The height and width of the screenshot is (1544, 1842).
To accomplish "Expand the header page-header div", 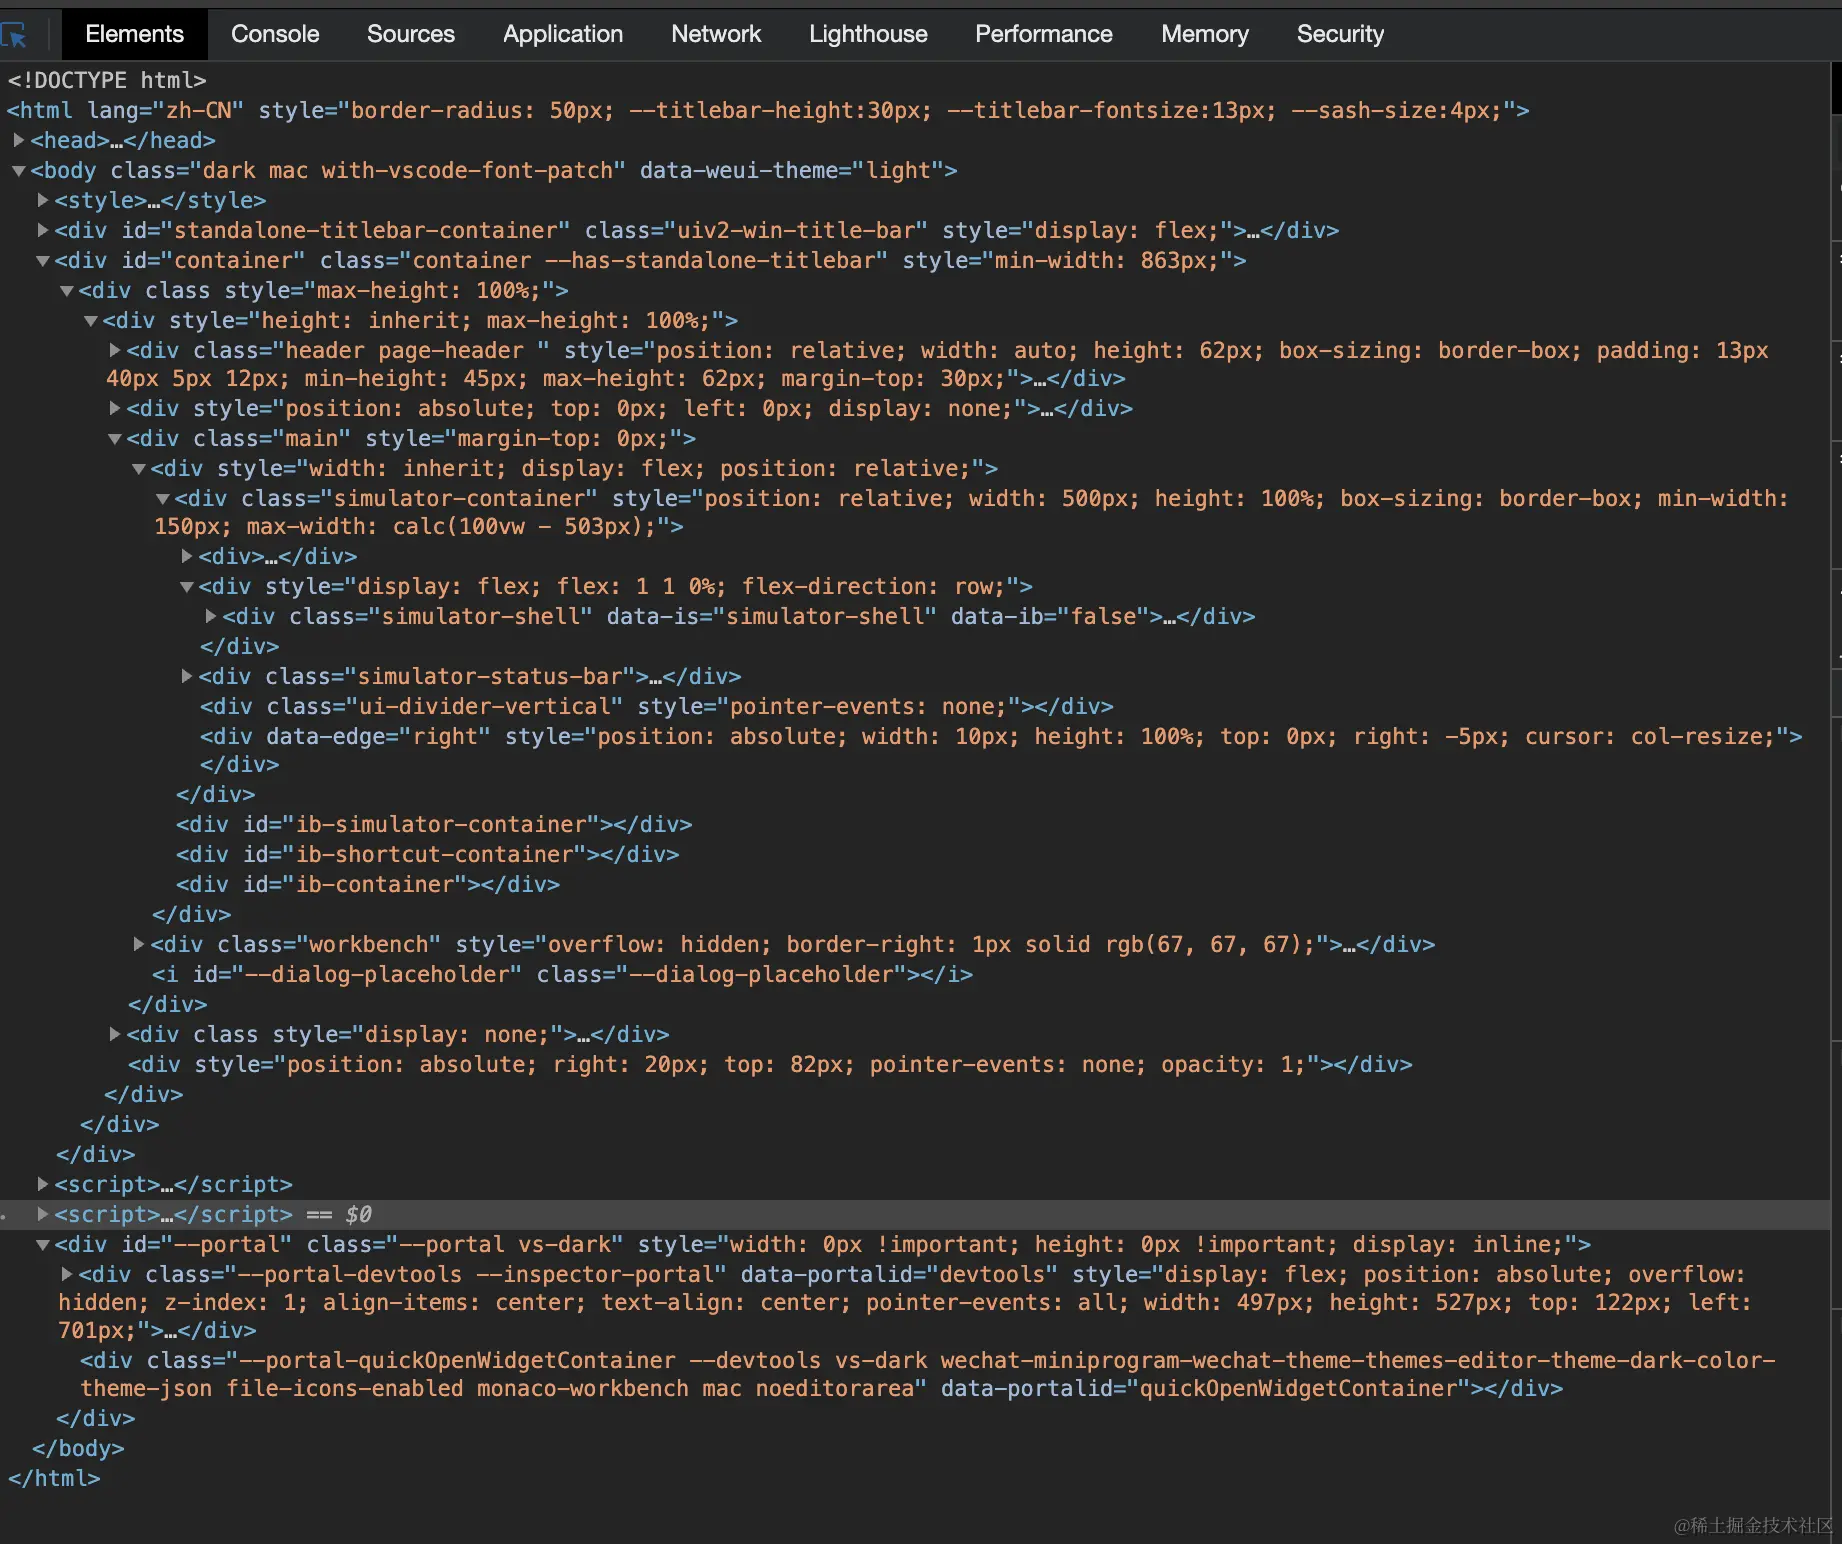I will coord(114,350).
